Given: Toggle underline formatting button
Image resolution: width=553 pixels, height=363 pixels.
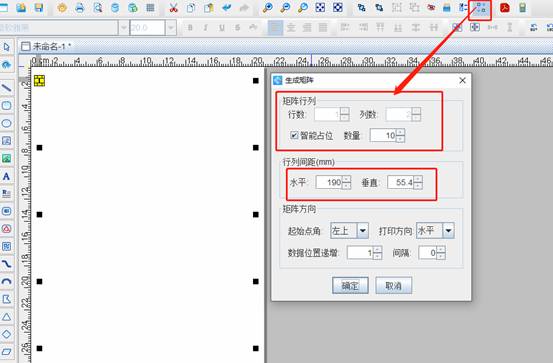Looking at the screenshot, I should [221, 28].
